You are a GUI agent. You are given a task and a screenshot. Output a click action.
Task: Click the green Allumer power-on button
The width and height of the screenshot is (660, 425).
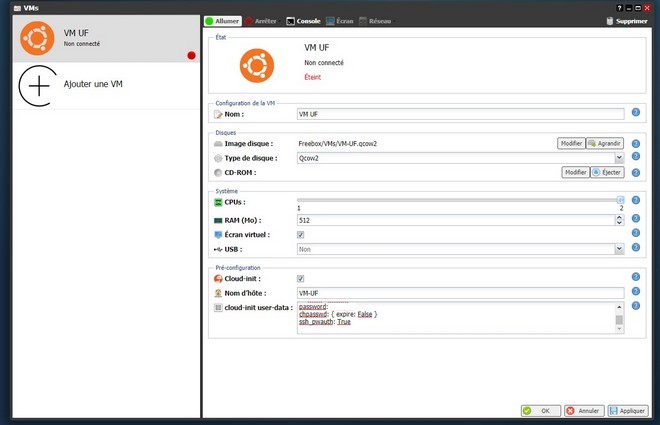[x=223, y=20]
